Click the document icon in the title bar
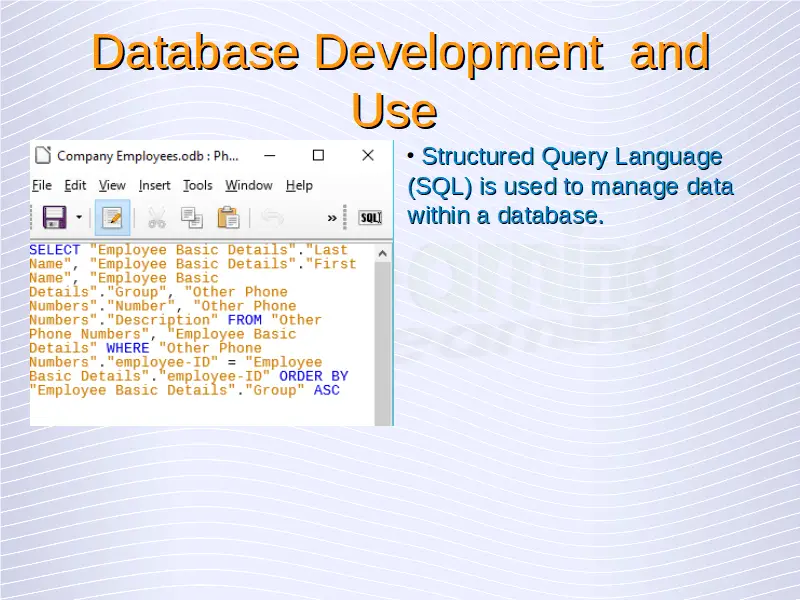Image resolution: width=800 pixels, height=600 pixels. [43, 155]
